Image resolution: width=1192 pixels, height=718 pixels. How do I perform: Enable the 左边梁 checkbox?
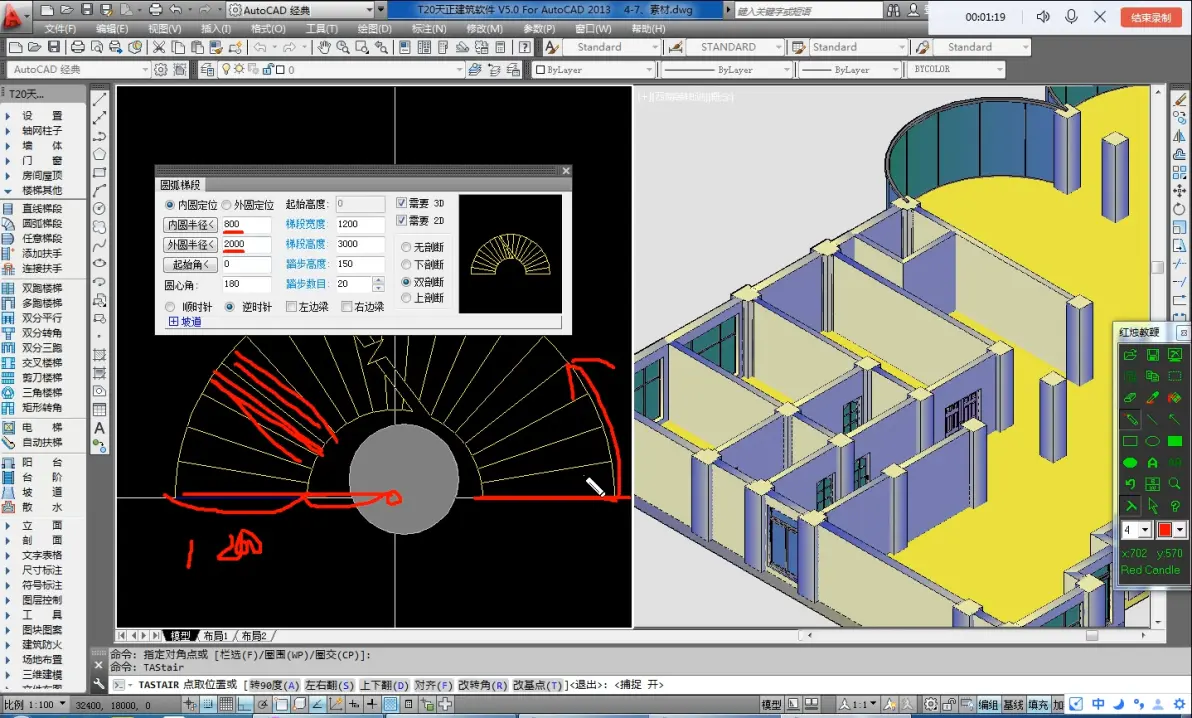(x=292, y=307)
